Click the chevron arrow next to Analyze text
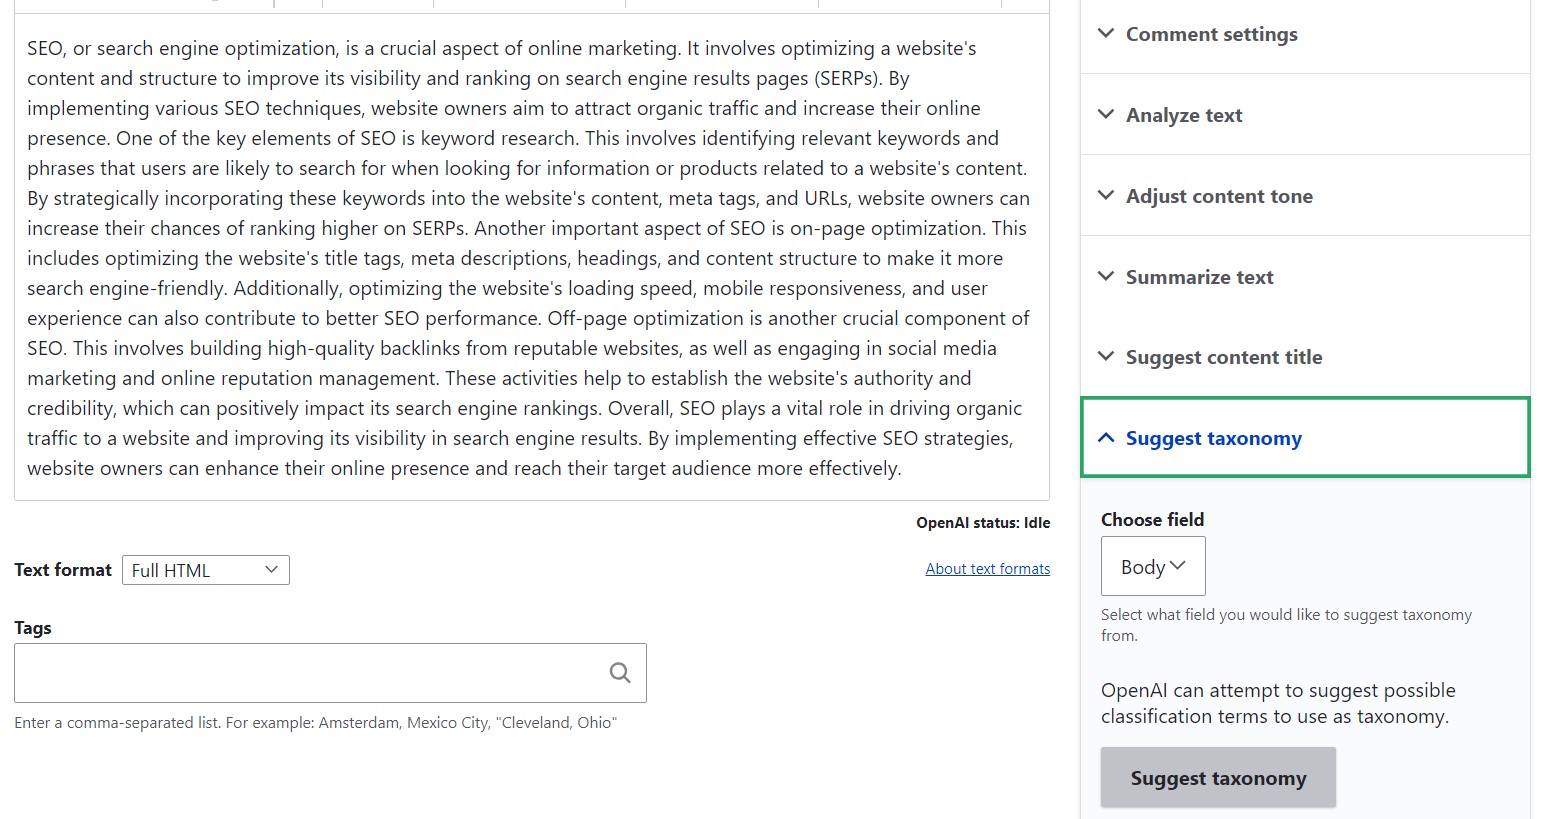The image size is (1543, 819). coord(1106,114)
